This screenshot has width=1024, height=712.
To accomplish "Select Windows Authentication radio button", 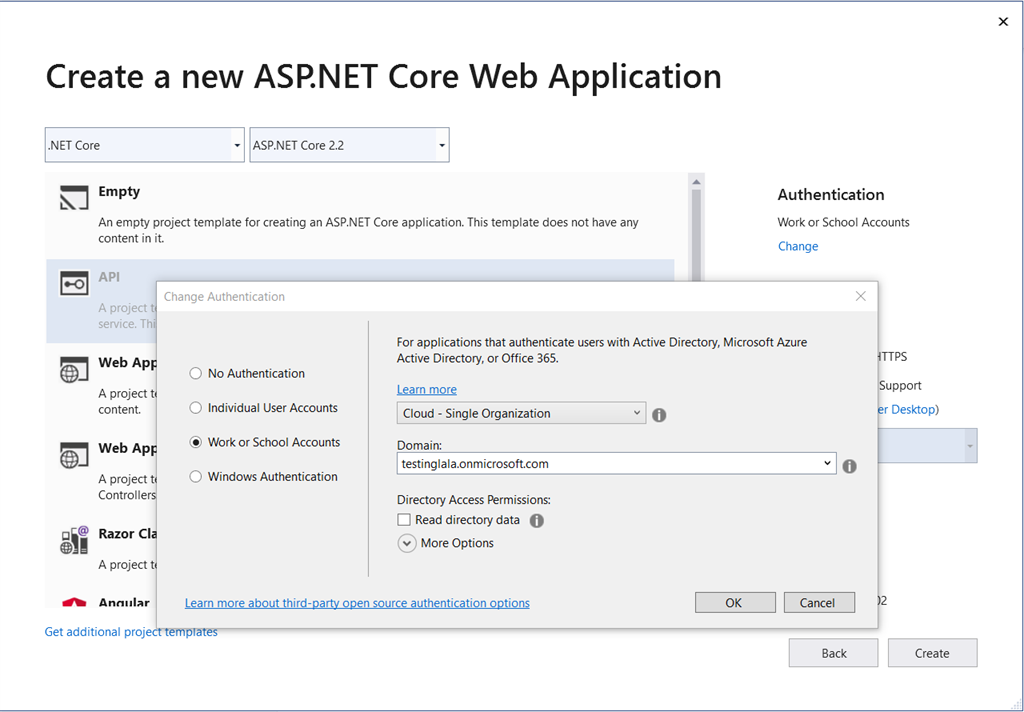I will click(x=195, y=477).
